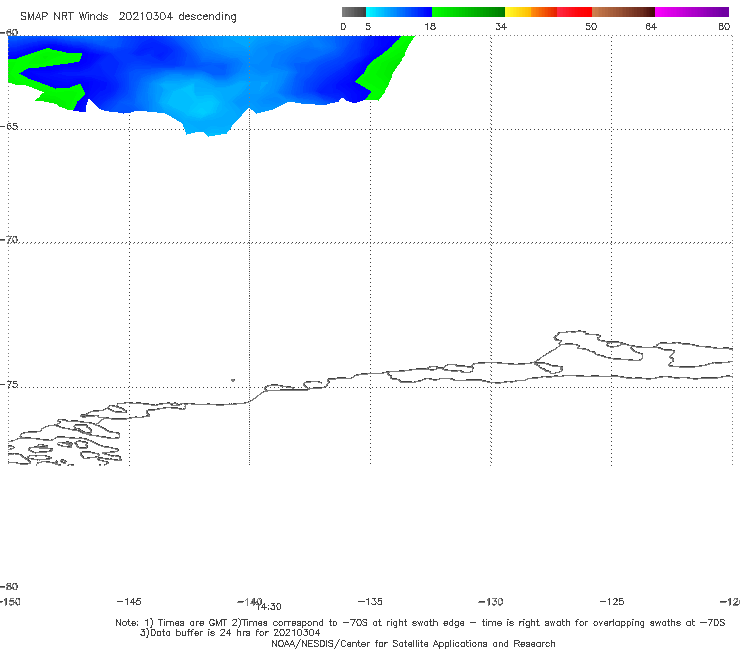Choose the green segment of the wind scale

468,12
